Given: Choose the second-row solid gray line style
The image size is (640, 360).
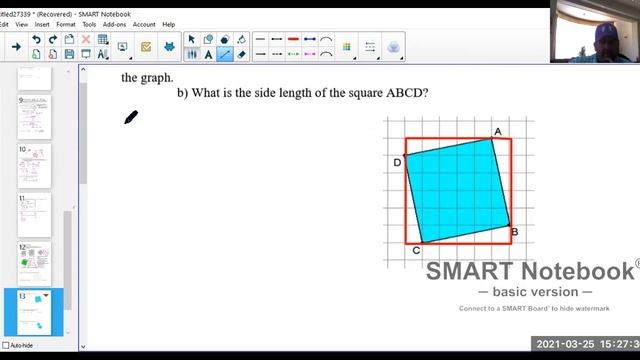Looking at the screenshot, I should coord(260,54).
